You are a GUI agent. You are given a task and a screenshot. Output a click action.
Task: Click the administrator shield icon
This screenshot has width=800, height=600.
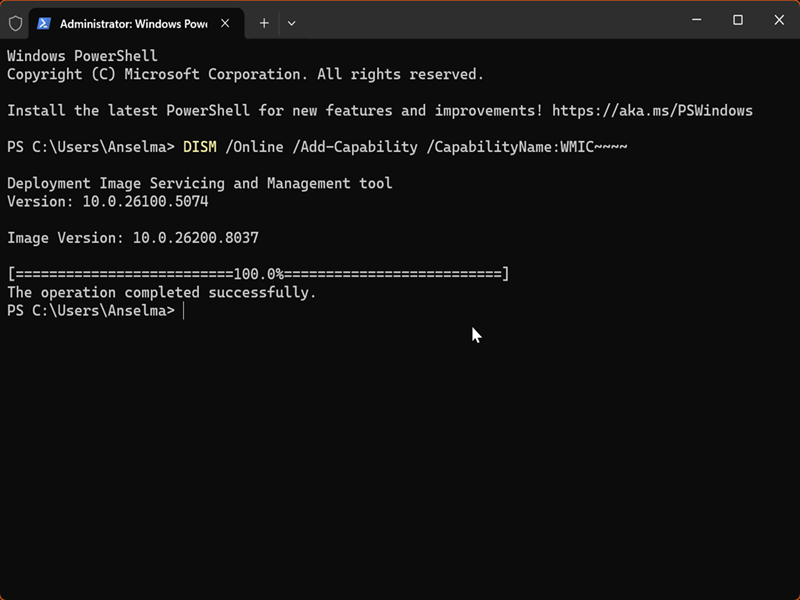(x=15, y=23)
